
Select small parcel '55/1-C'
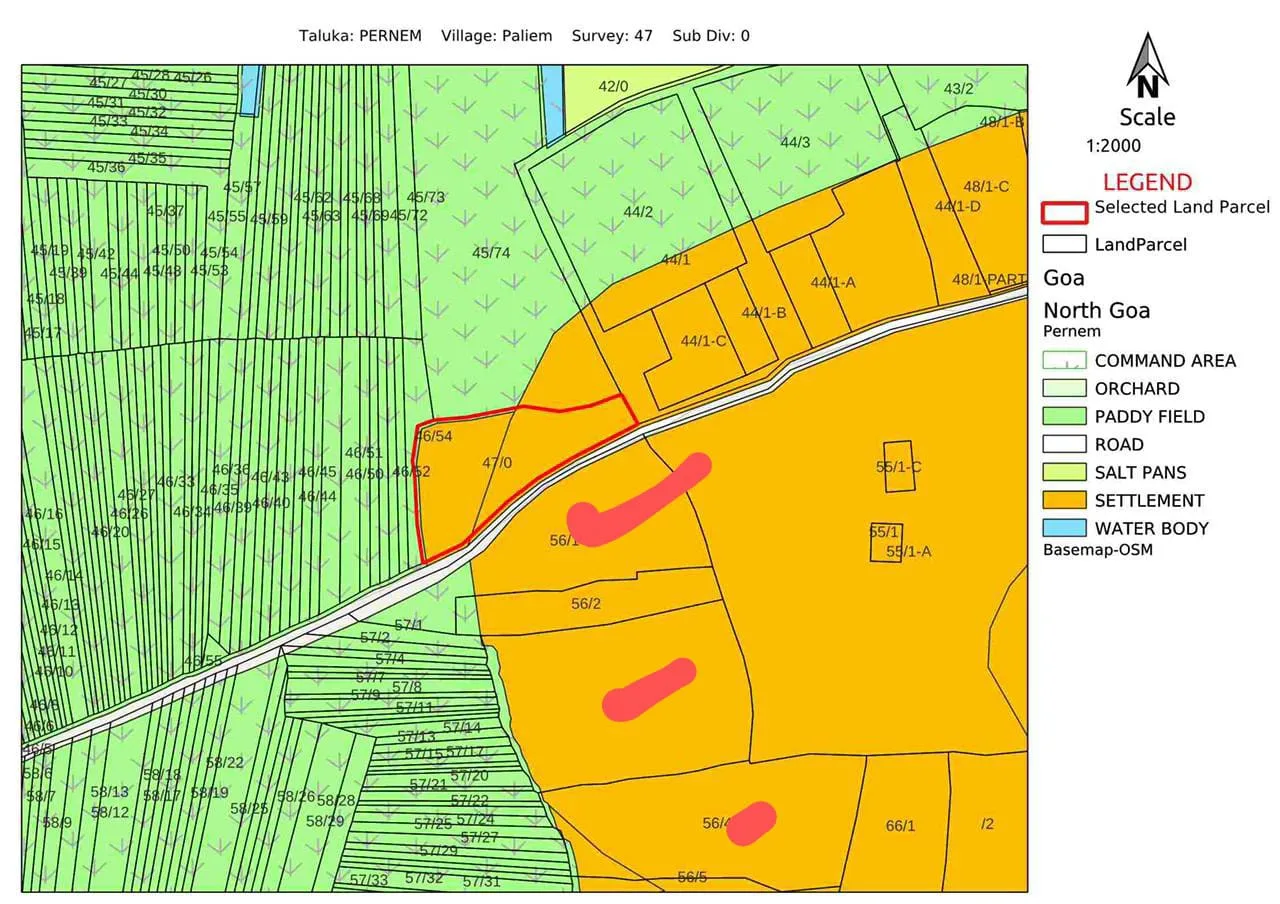[x=898, y=467]
